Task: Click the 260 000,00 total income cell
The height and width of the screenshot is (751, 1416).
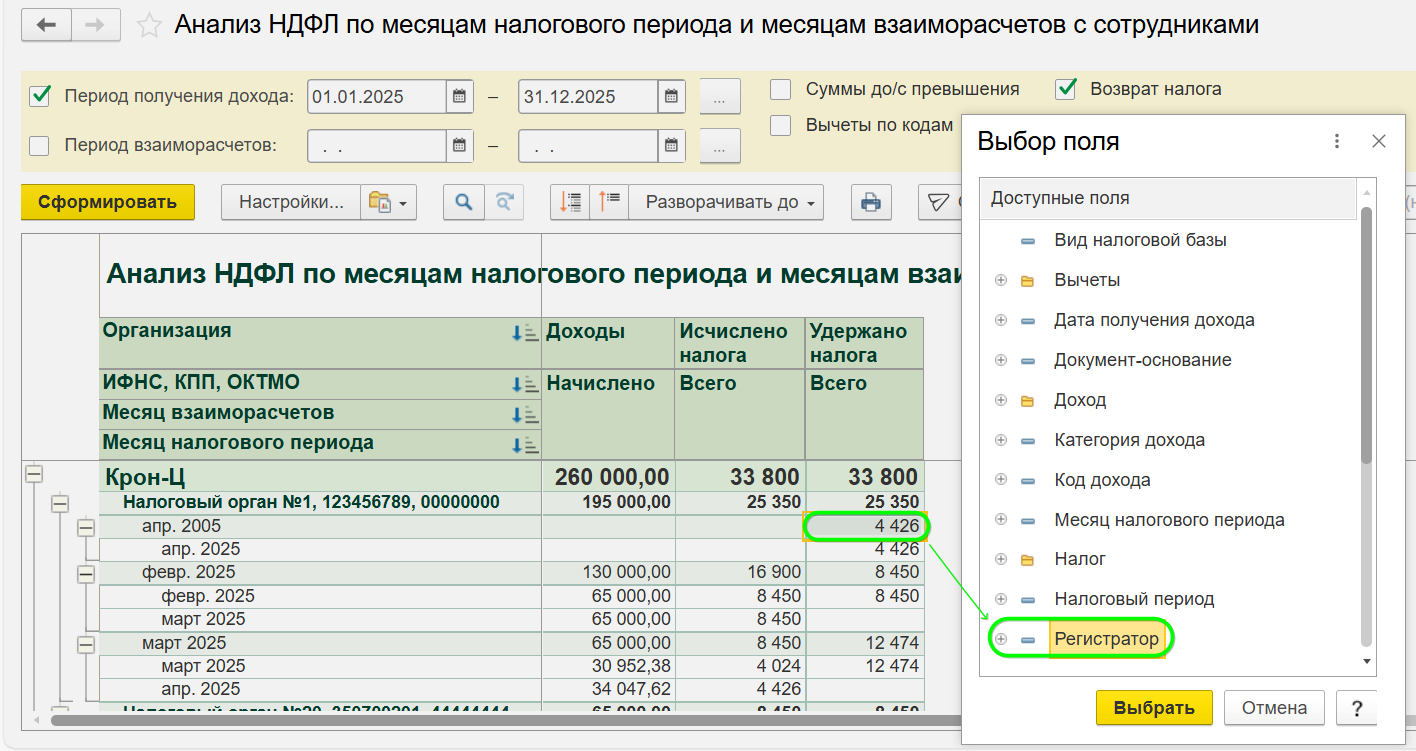Action: [x=608, y=477]
